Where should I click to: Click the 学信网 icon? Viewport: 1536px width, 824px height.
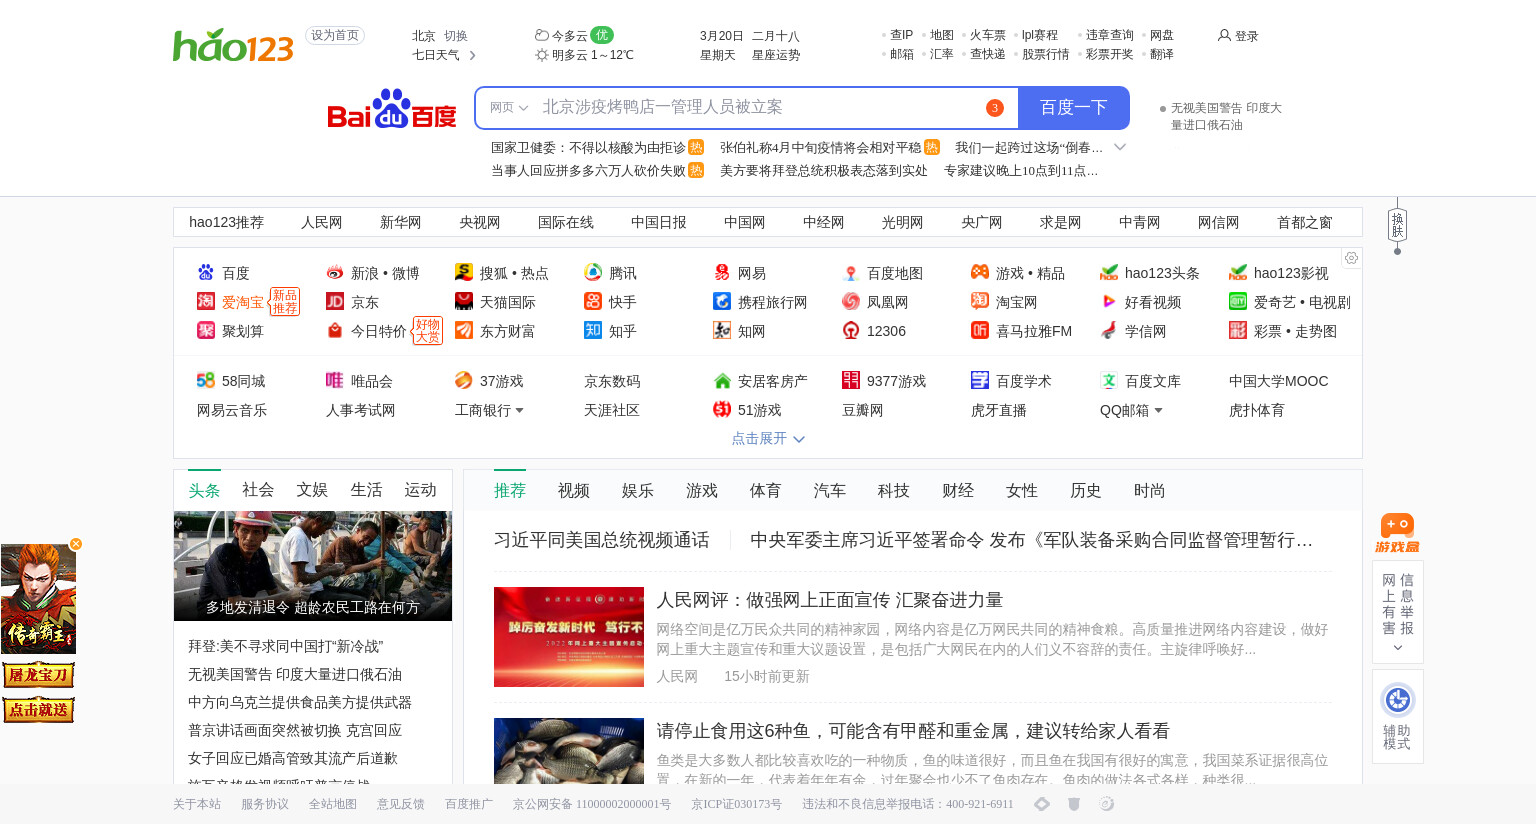point(1109,330)
